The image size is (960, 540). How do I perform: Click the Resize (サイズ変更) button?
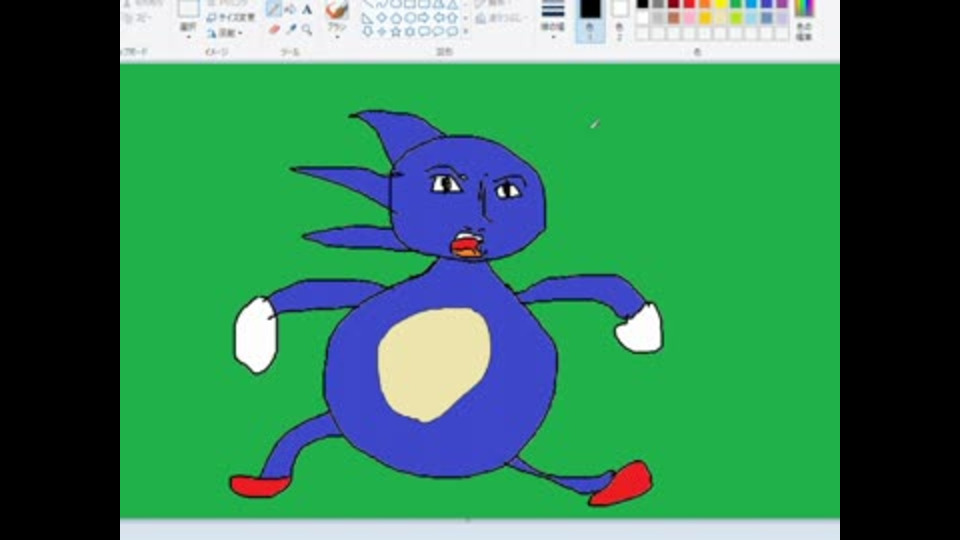(231, 17)
